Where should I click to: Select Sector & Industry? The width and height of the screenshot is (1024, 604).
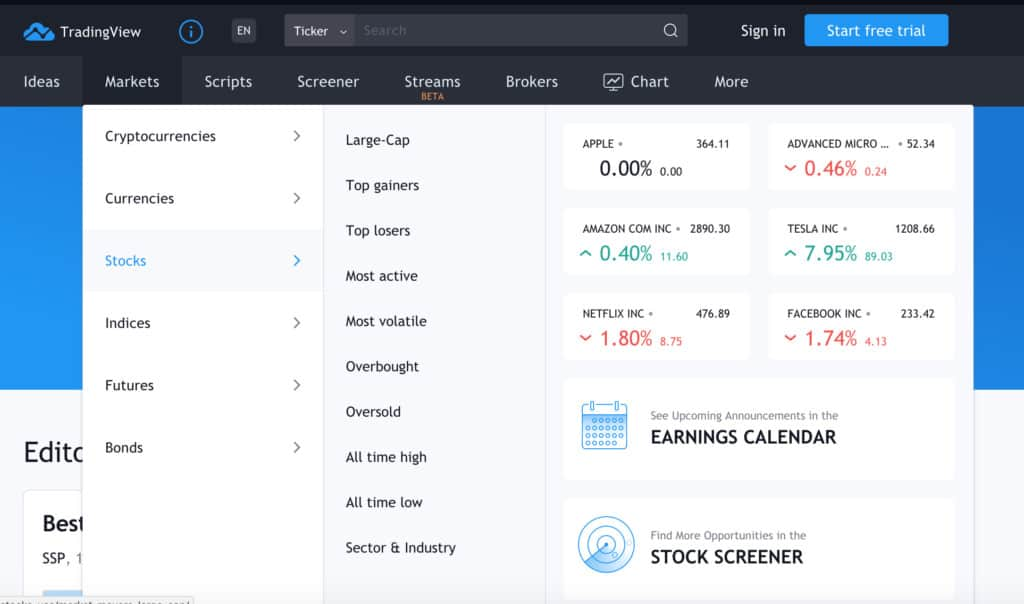point(400,547)
